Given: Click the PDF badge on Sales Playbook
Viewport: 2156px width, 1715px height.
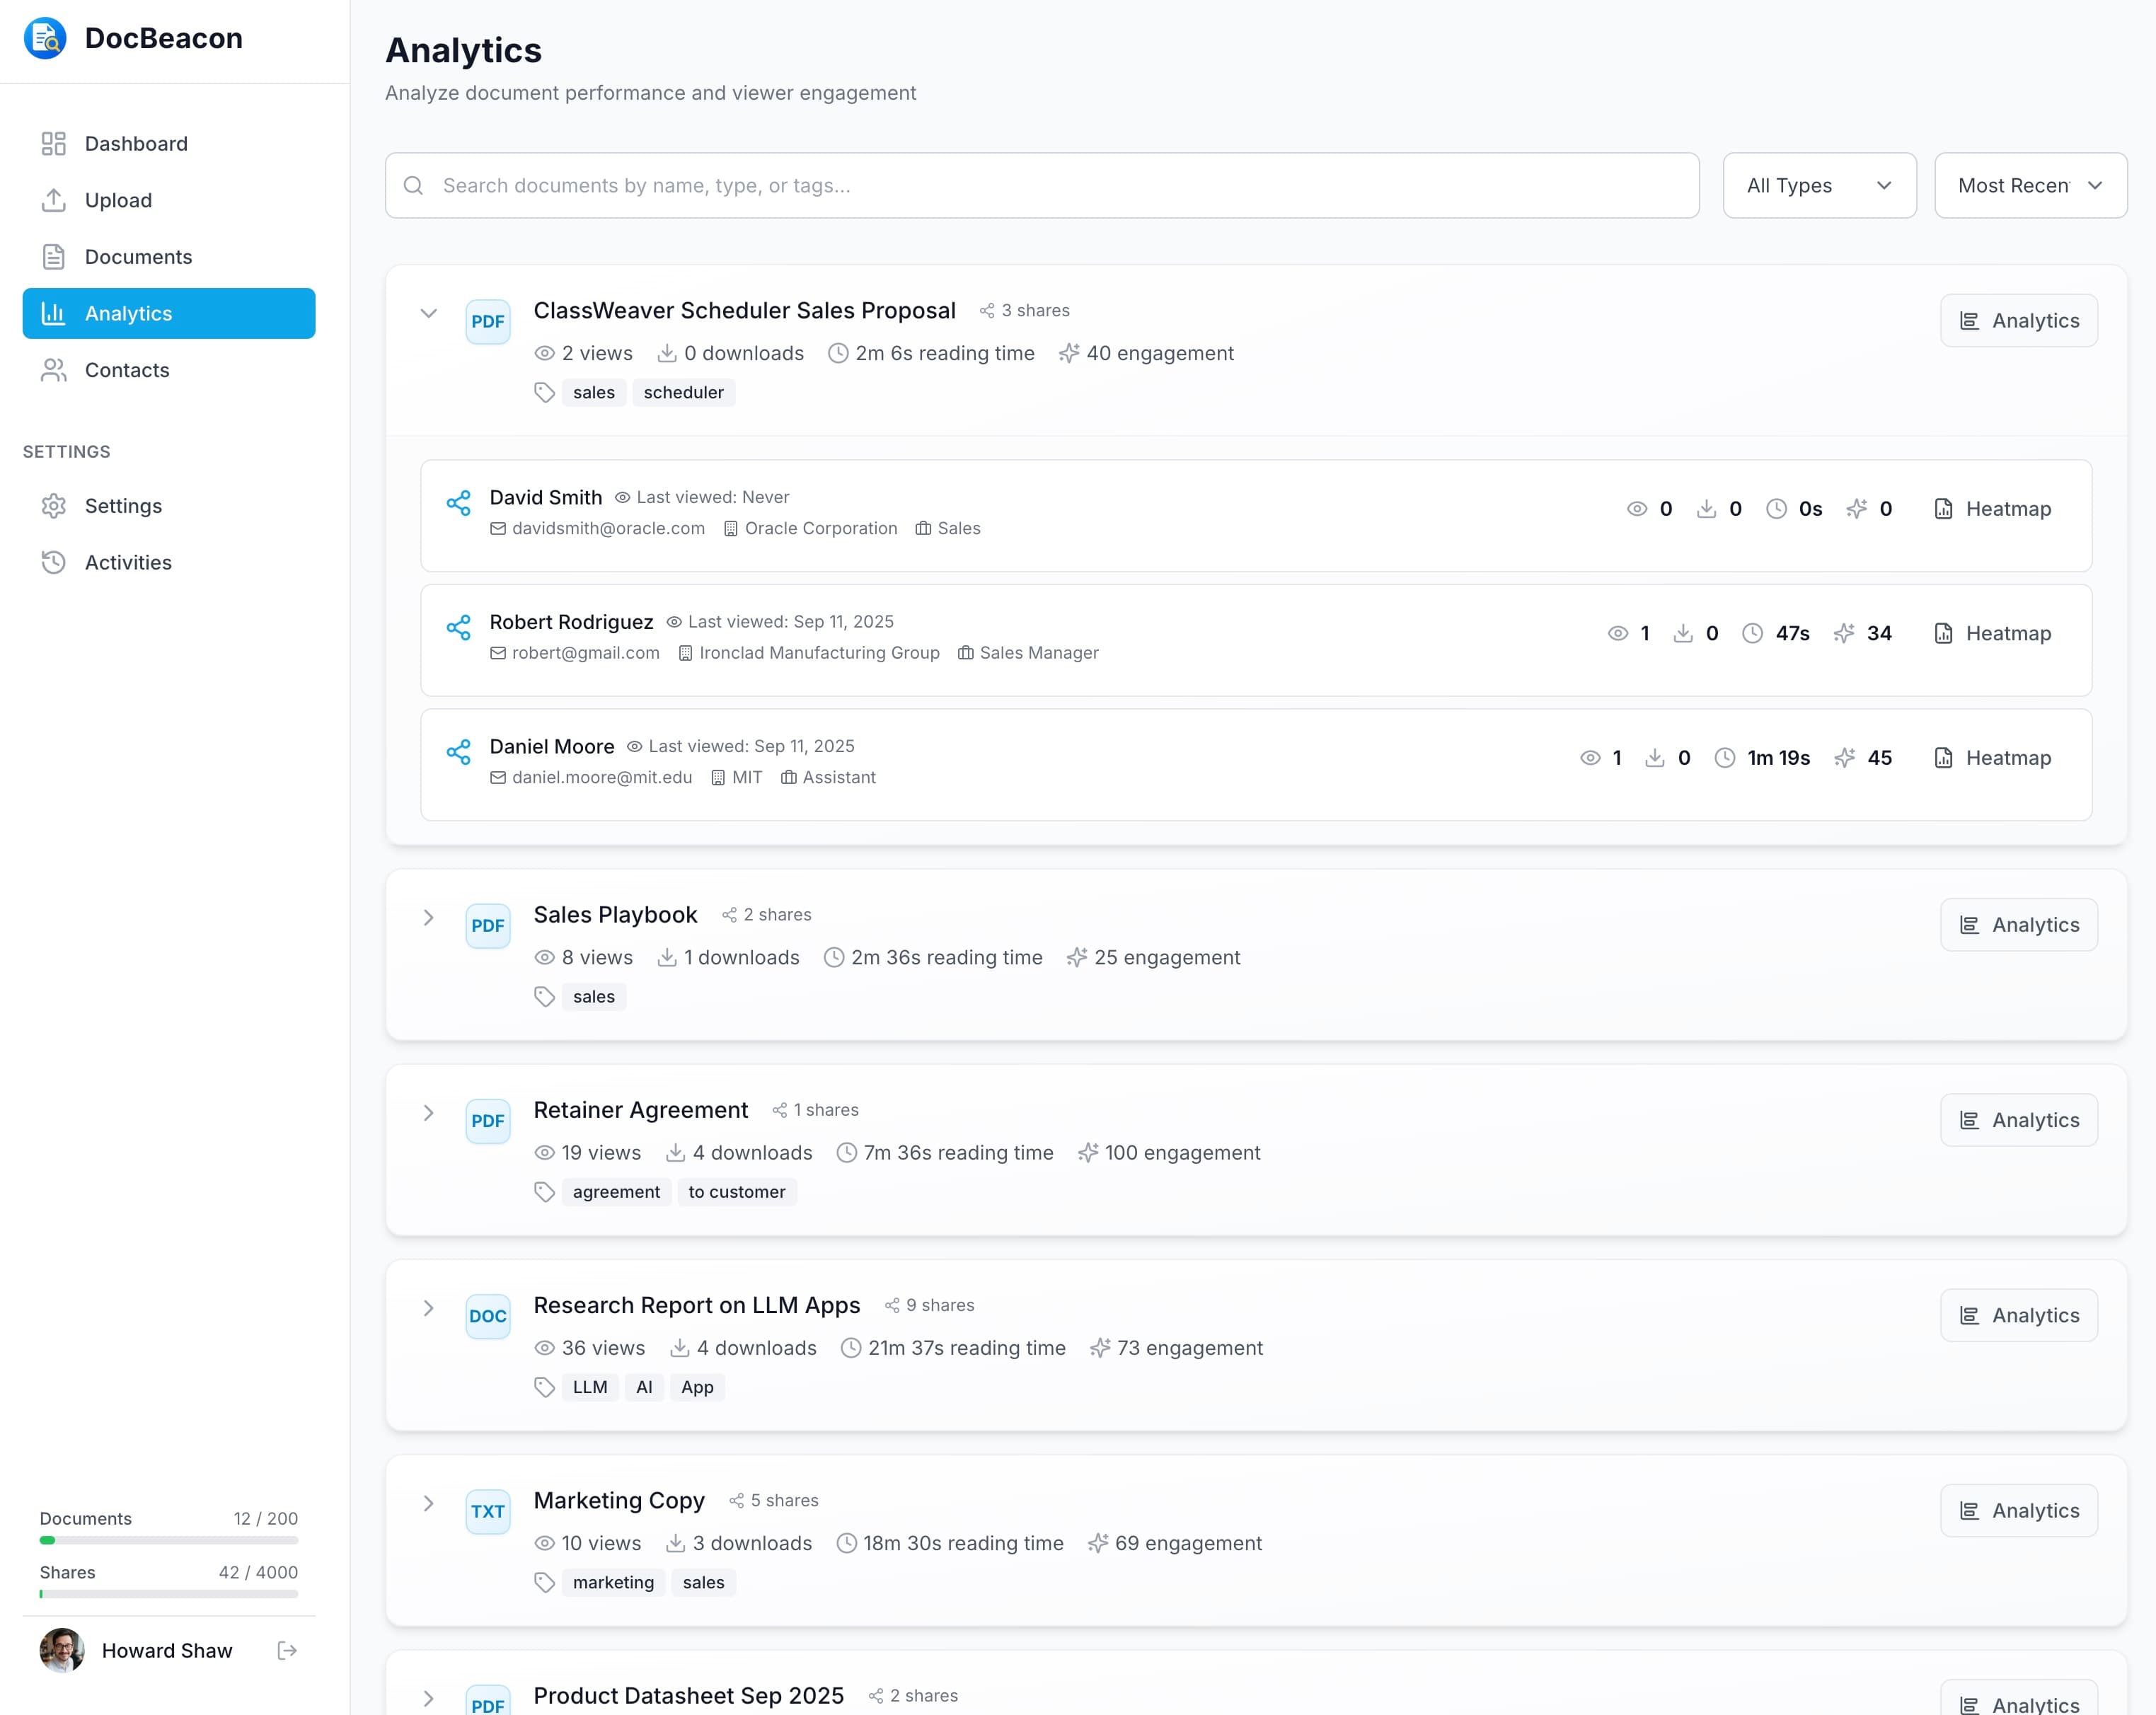Looking at the screenshot, I should 488,925.
